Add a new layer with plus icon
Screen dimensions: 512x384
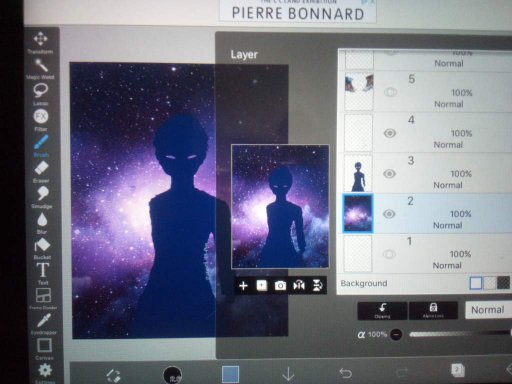click(243, 286)
